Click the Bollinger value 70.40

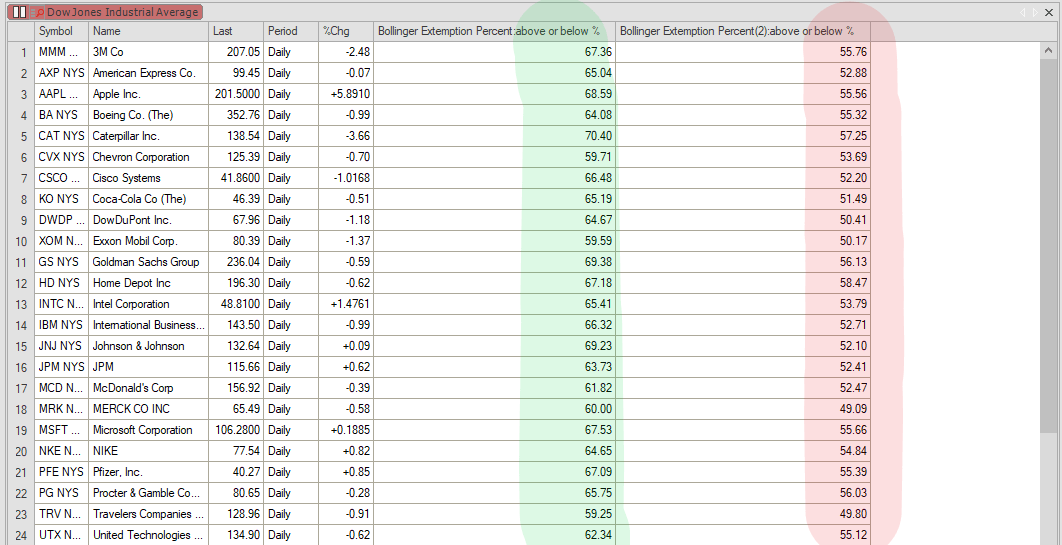(494, 135)
